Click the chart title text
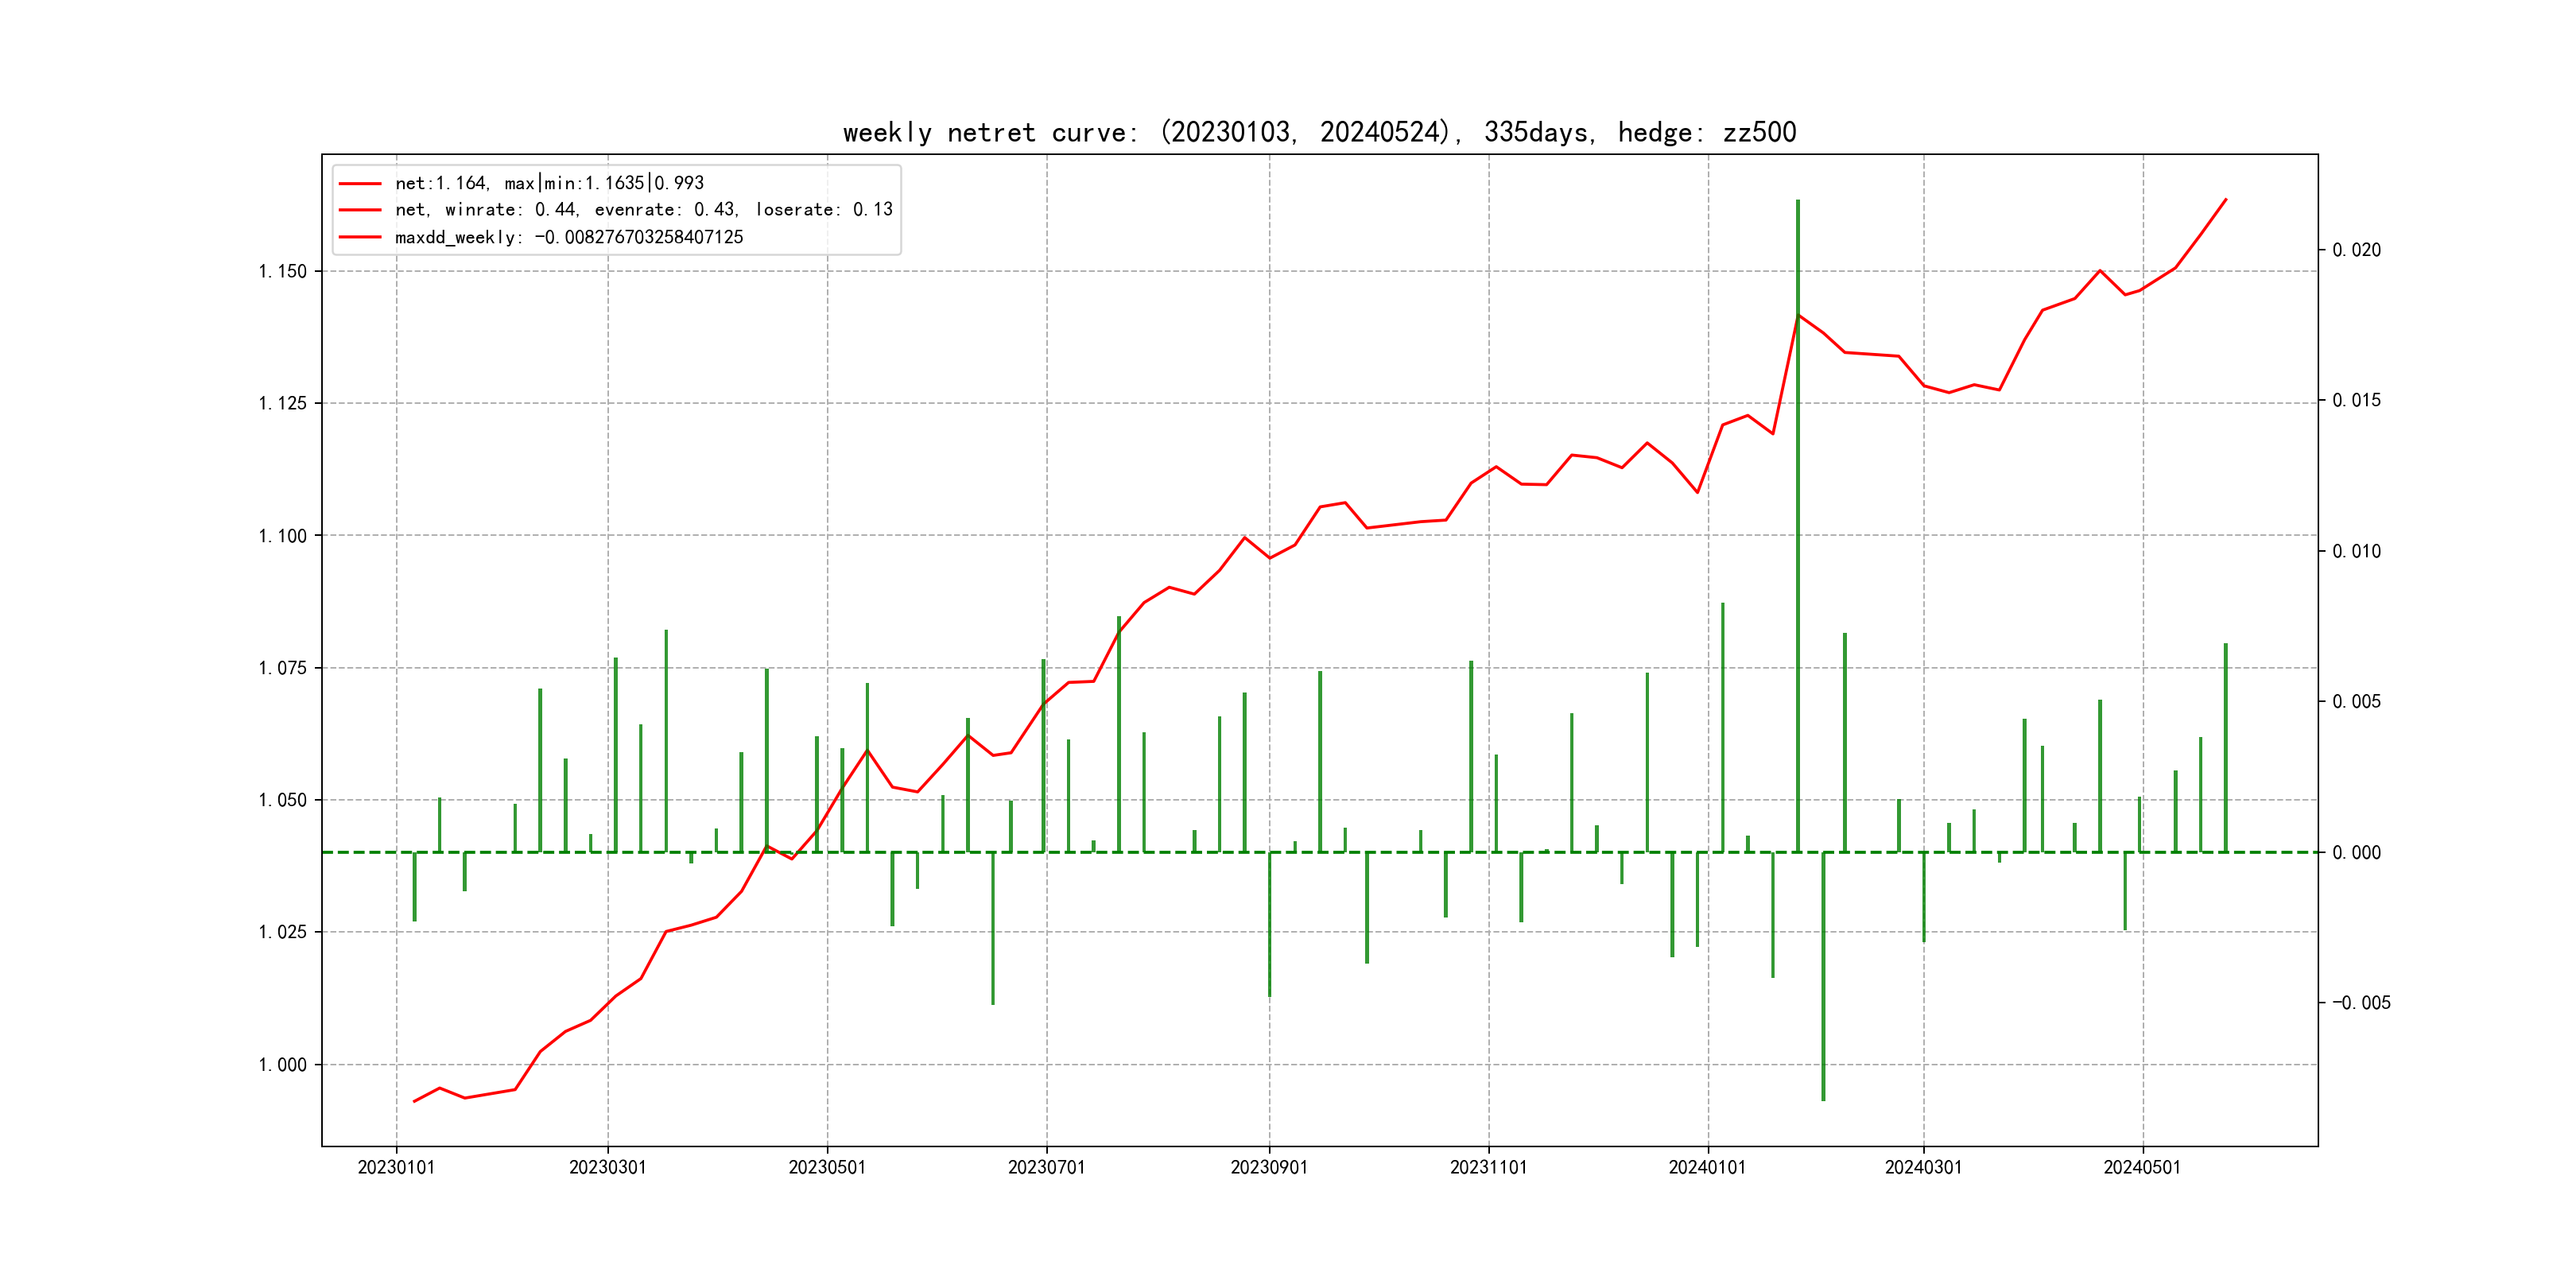2576x1288 pixels. [1319, 132]
